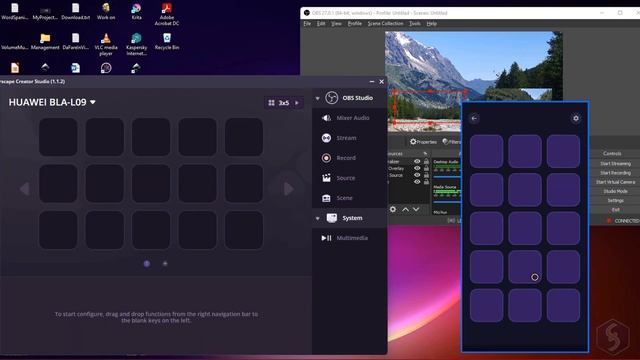Open Settings from OBS controls panel

tap(615, 200)
